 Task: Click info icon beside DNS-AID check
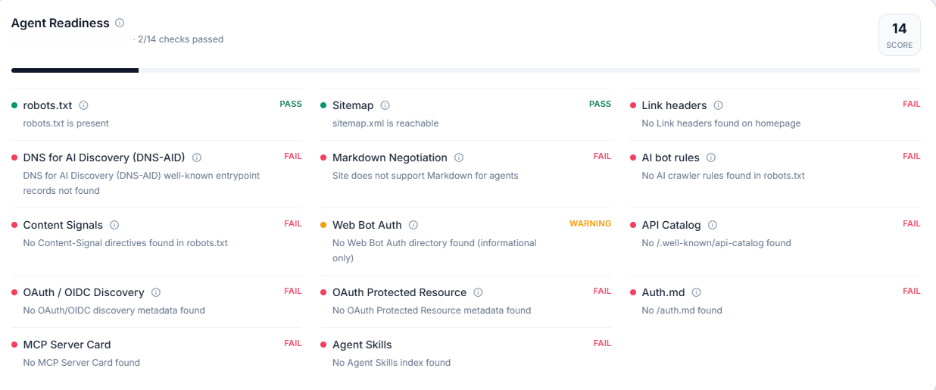point(196,158)
